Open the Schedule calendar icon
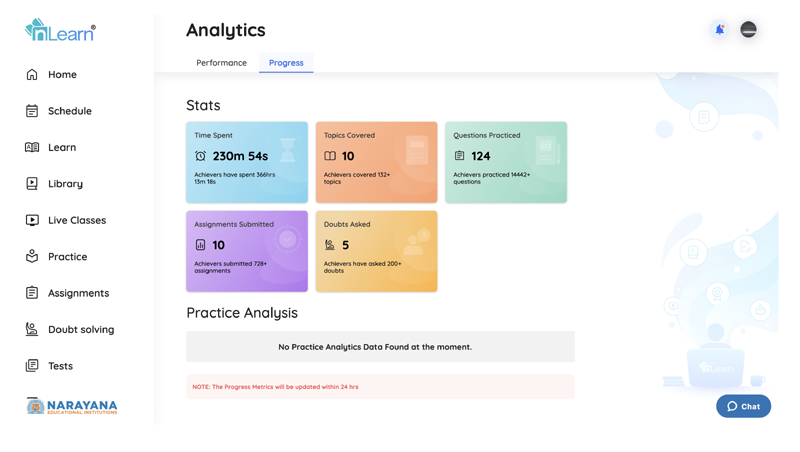Image resolution: width=800 pixels, height=452 pixels. 32,111
